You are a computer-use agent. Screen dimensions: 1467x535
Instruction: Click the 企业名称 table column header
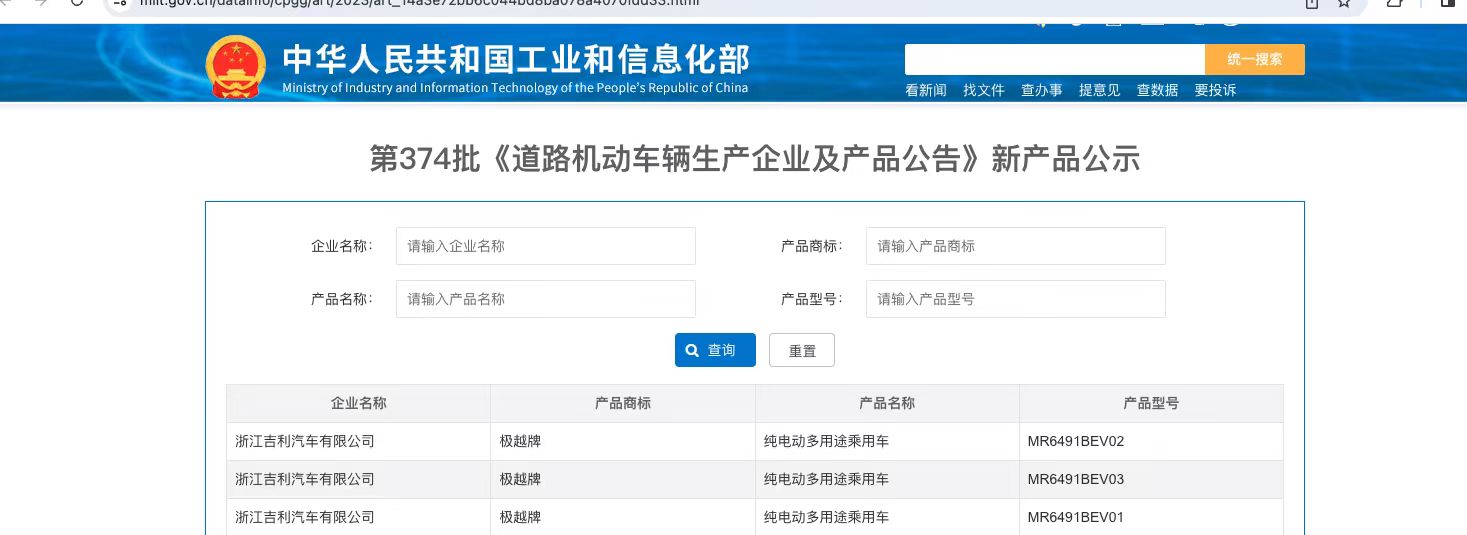tap(358, 403)
